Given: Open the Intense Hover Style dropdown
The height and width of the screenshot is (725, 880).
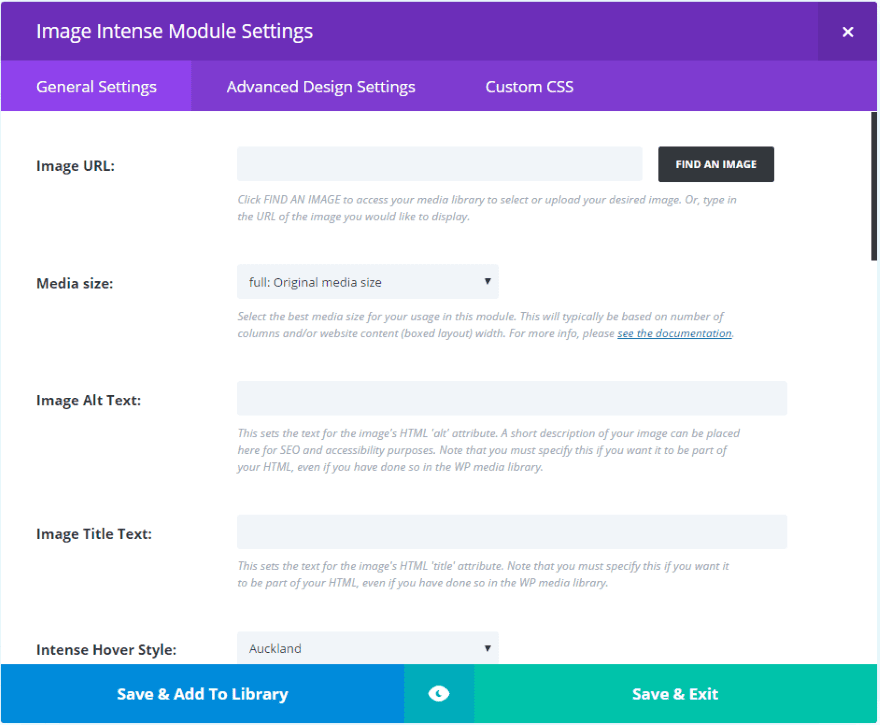Looking at the screenshot, I should tap(367, 648).
